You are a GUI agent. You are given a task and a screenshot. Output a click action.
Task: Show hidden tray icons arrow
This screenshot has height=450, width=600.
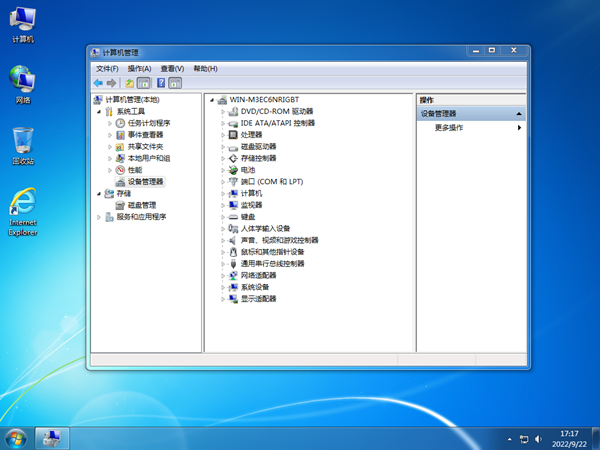[509, 439]
